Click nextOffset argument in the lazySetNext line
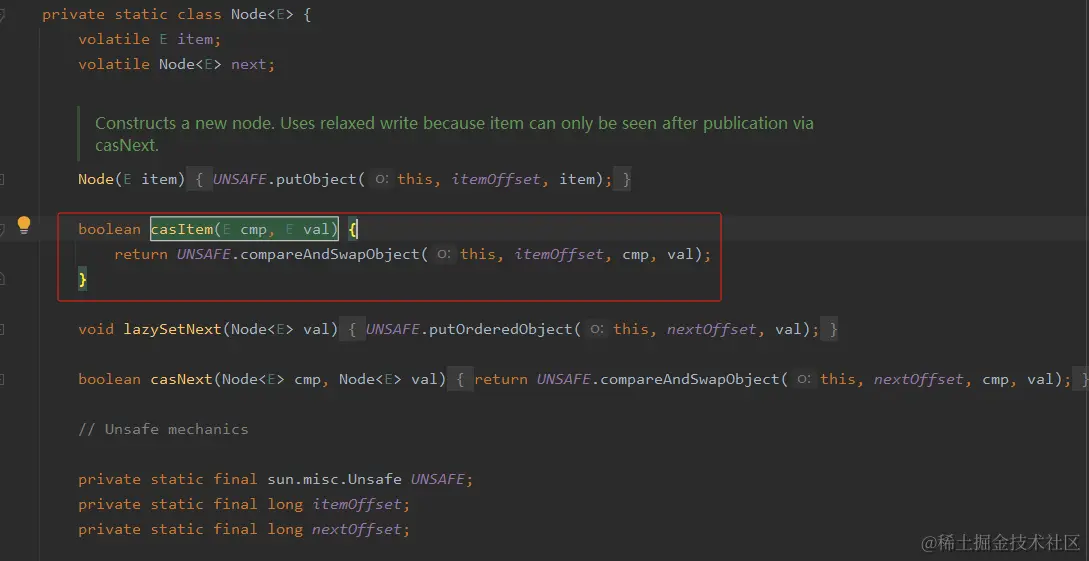The image size is (1089, 561). [x=710, y=329]
